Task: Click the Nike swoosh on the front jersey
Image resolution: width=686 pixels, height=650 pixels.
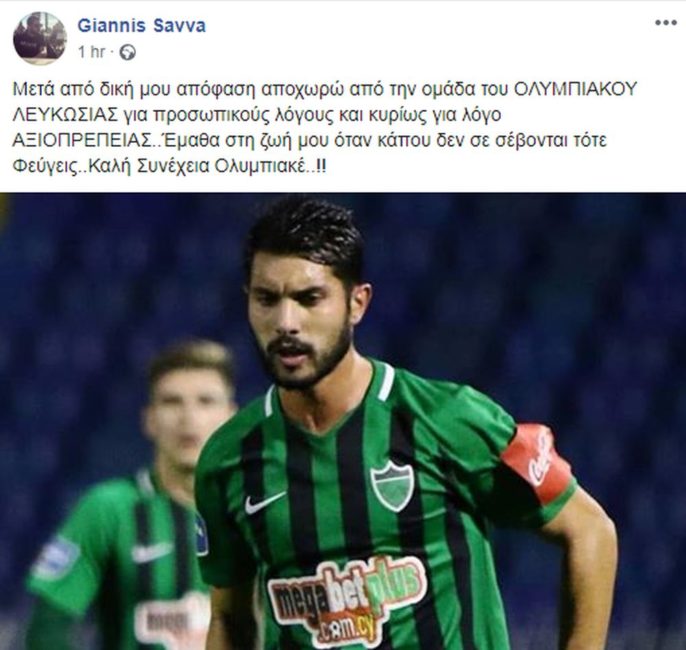Action: [x=264, y=502]
